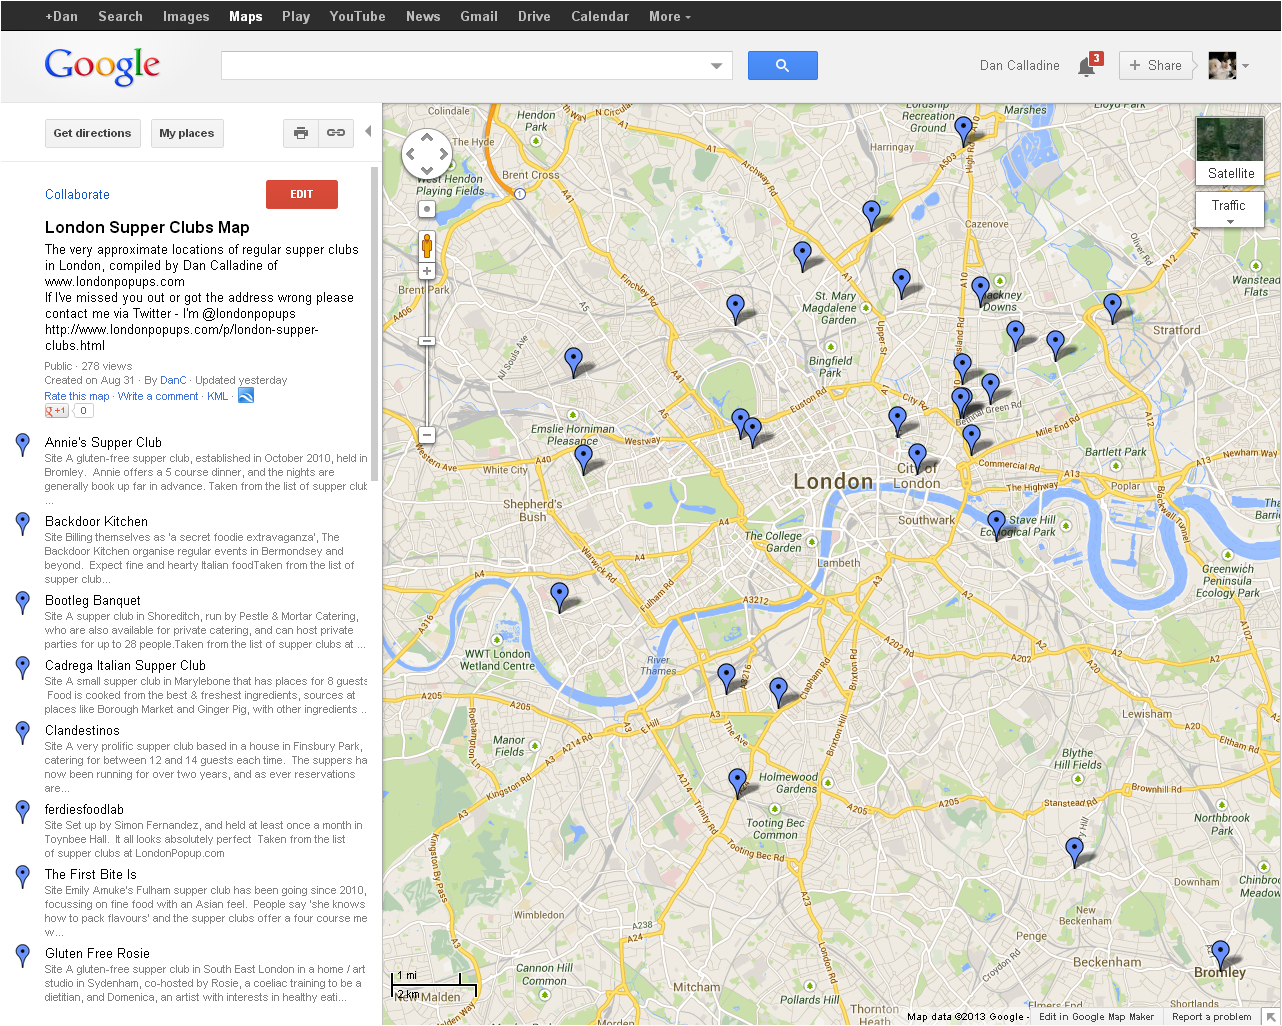
Task: Open the Bootleg Banquet entry title
Action: 93,600
